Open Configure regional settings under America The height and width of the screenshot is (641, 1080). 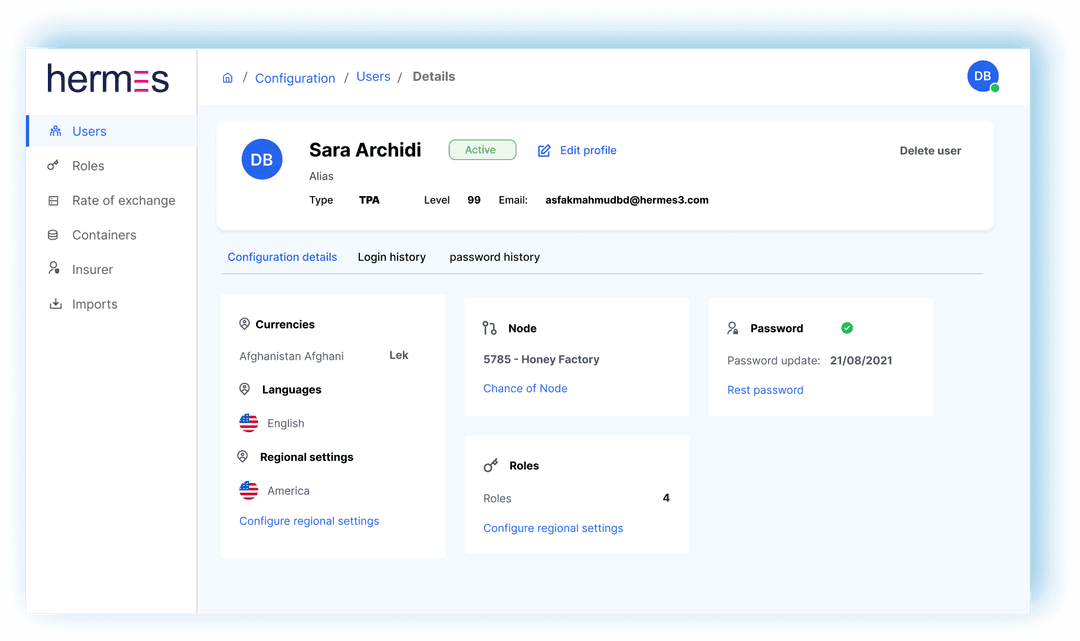click(309, 521)
